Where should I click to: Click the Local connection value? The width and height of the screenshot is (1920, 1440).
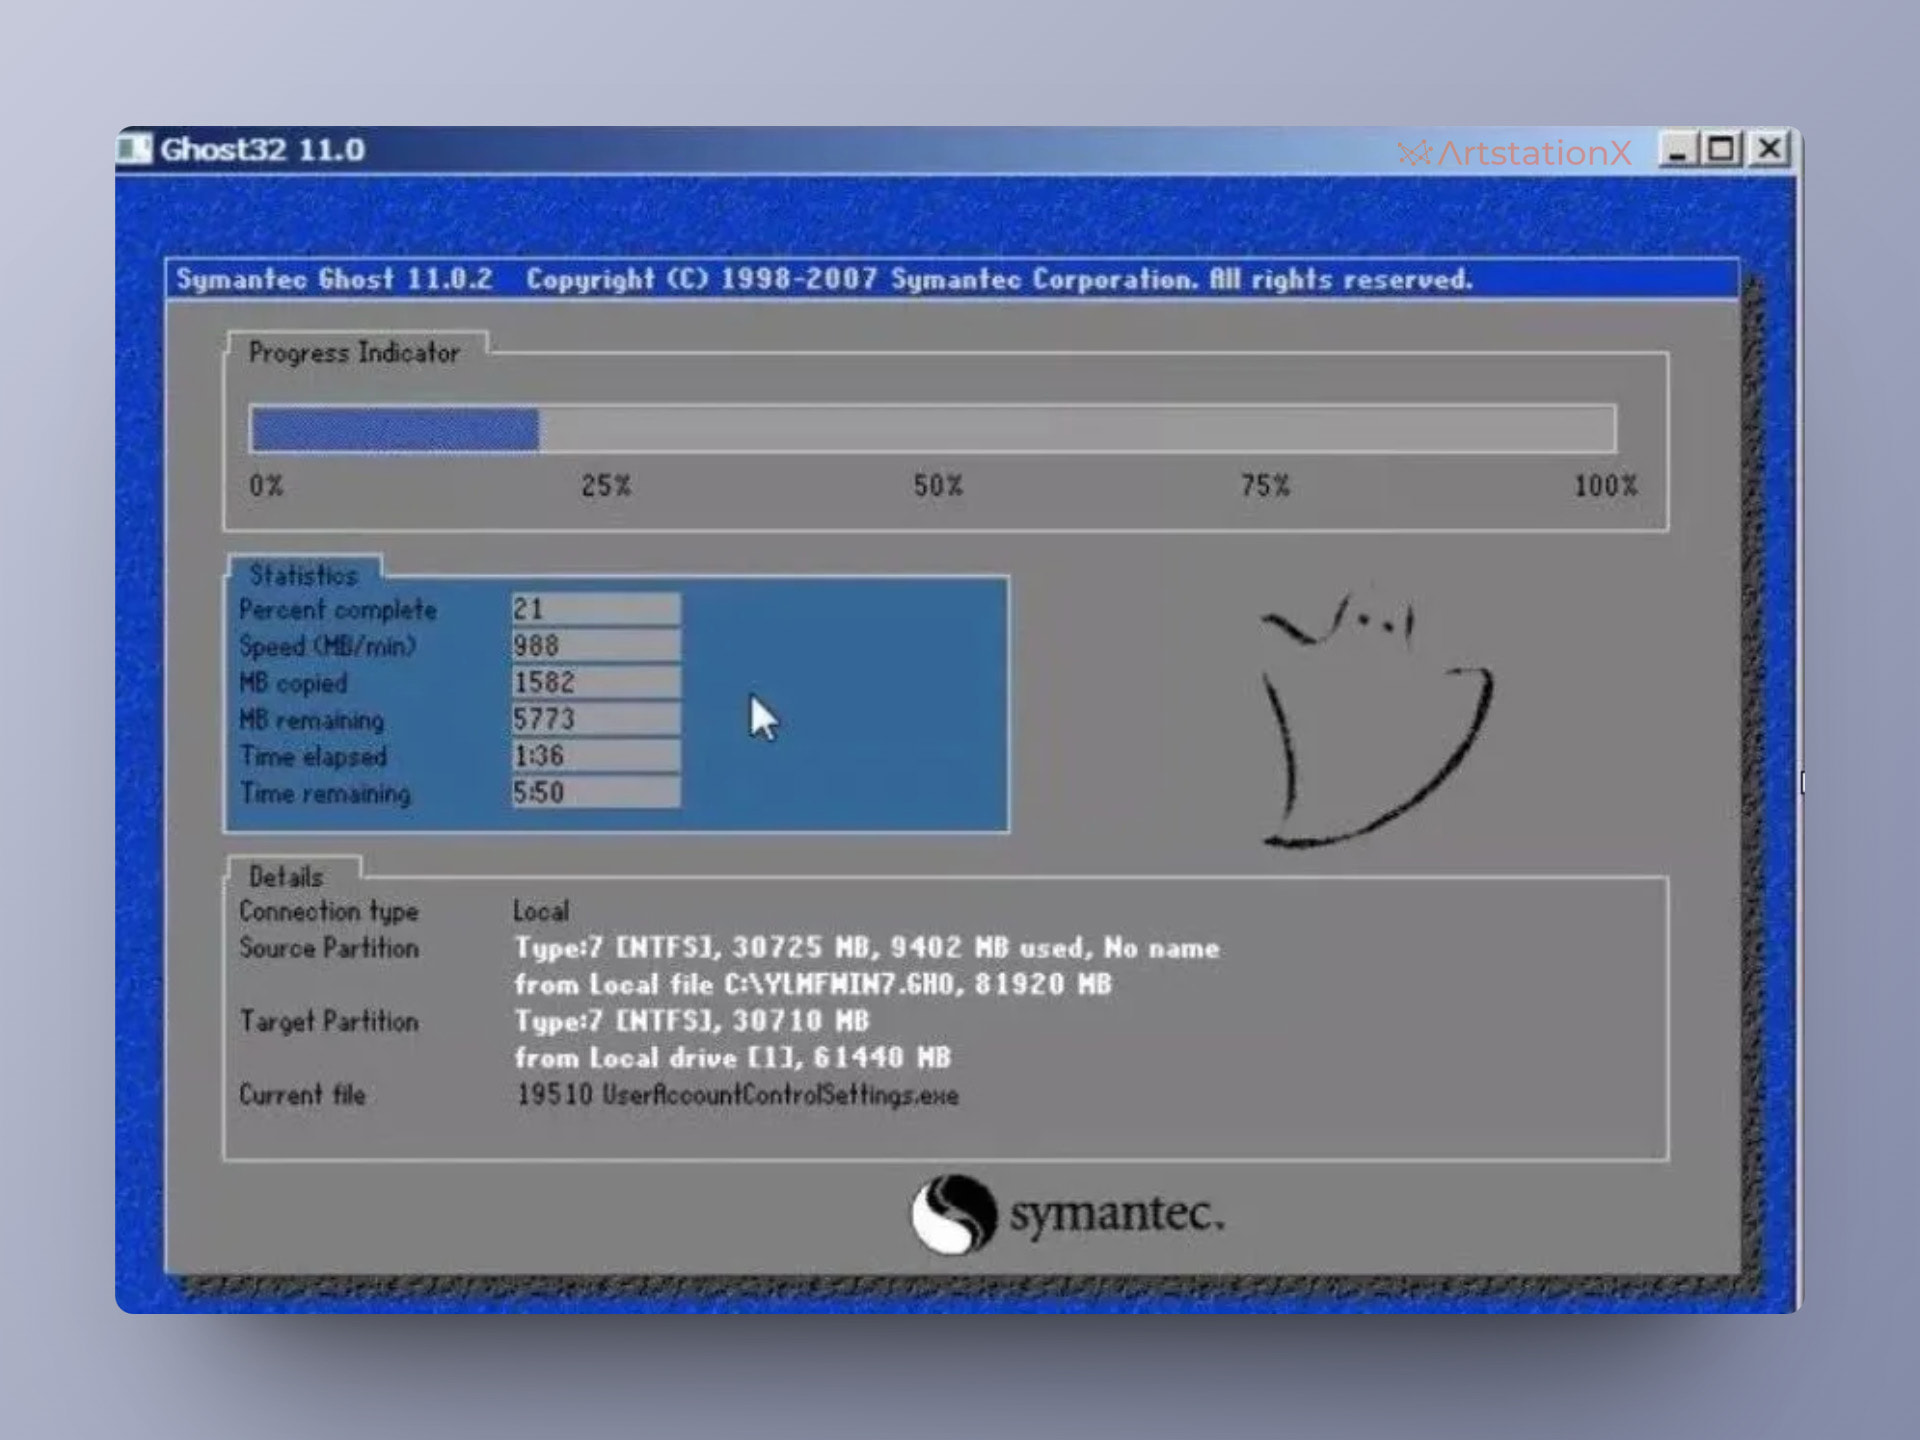pos(541,911)
